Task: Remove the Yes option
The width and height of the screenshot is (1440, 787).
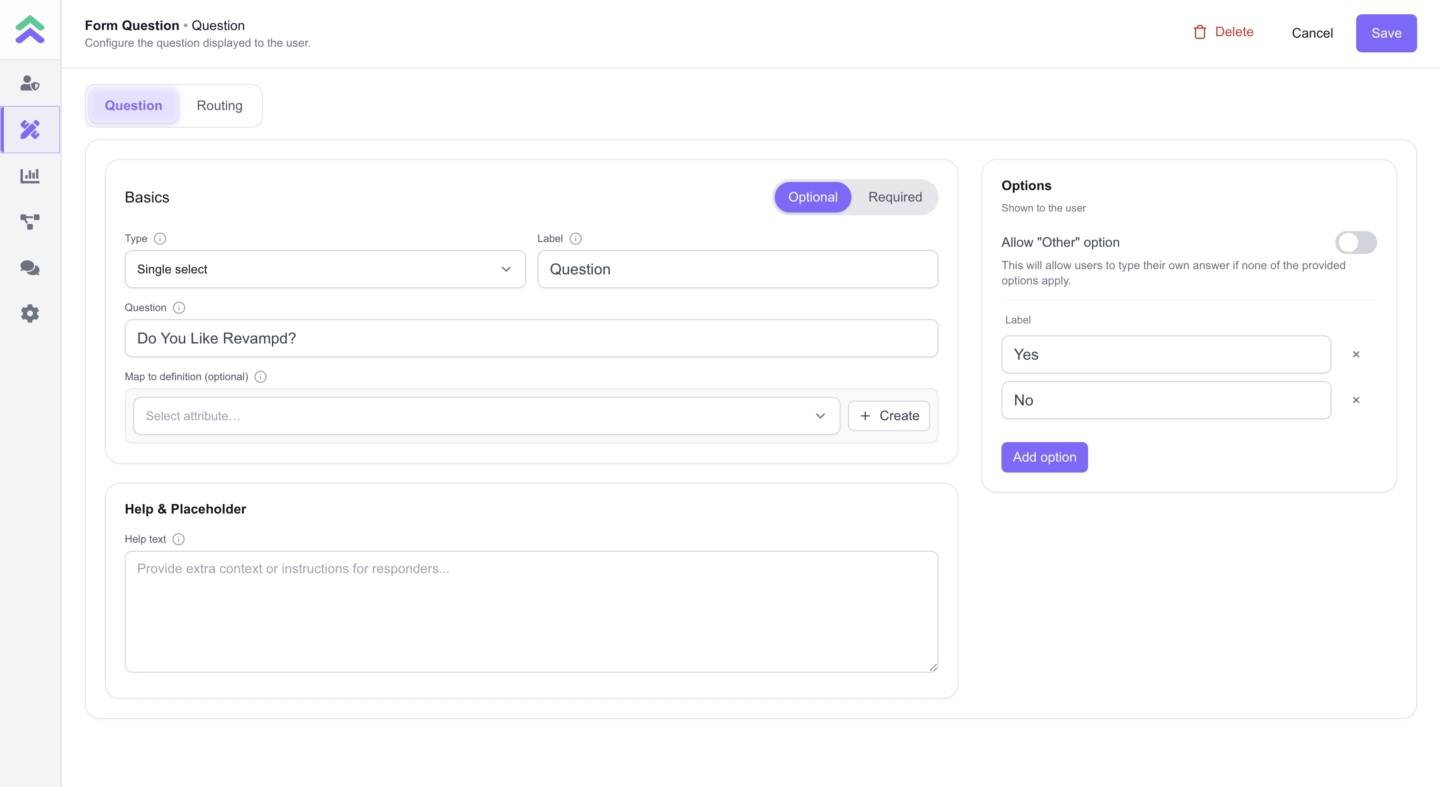Action: [x=1356, y=355]
